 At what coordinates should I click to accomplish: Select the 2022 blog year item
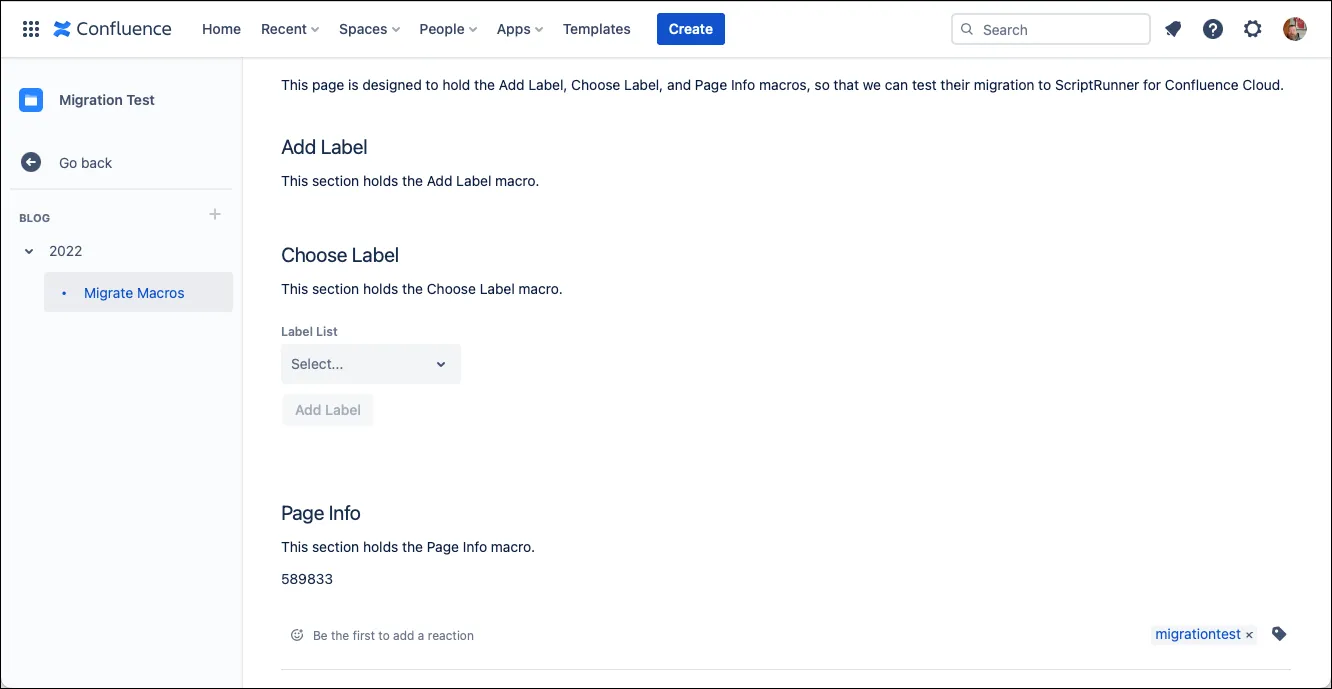pos(66,251)
